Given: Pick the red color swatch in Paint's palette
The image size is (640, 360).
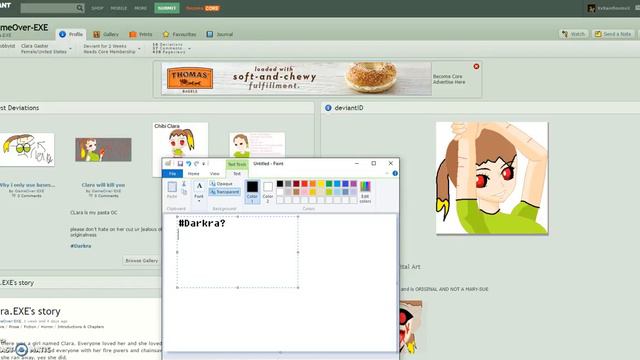Looking at the screenshot, I should (x=304, y=184).
